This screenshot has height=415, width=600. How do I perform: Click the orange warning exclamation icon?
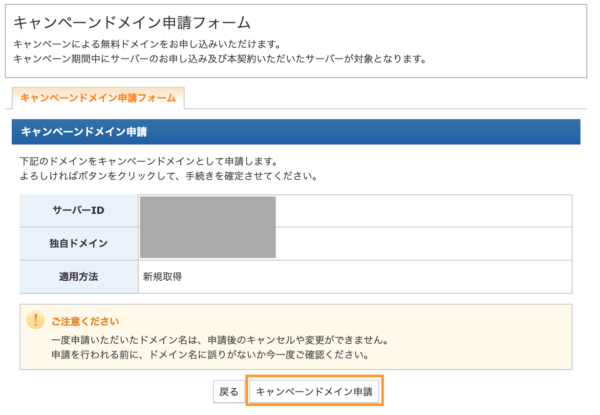click(36, 320)
